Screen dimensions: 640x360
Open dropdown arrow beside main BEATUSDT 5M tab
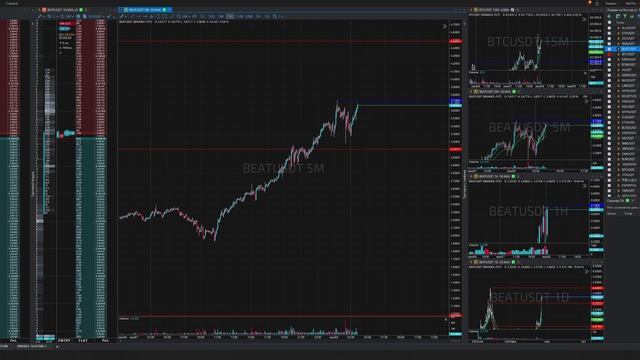pos(169,9)
